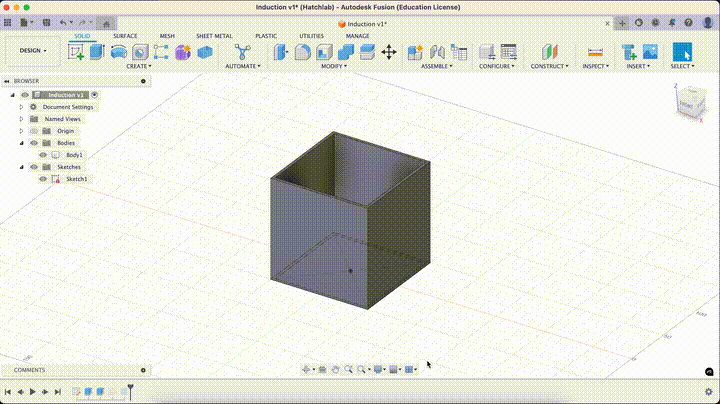Jump to the timeline end

coord(57,392)
